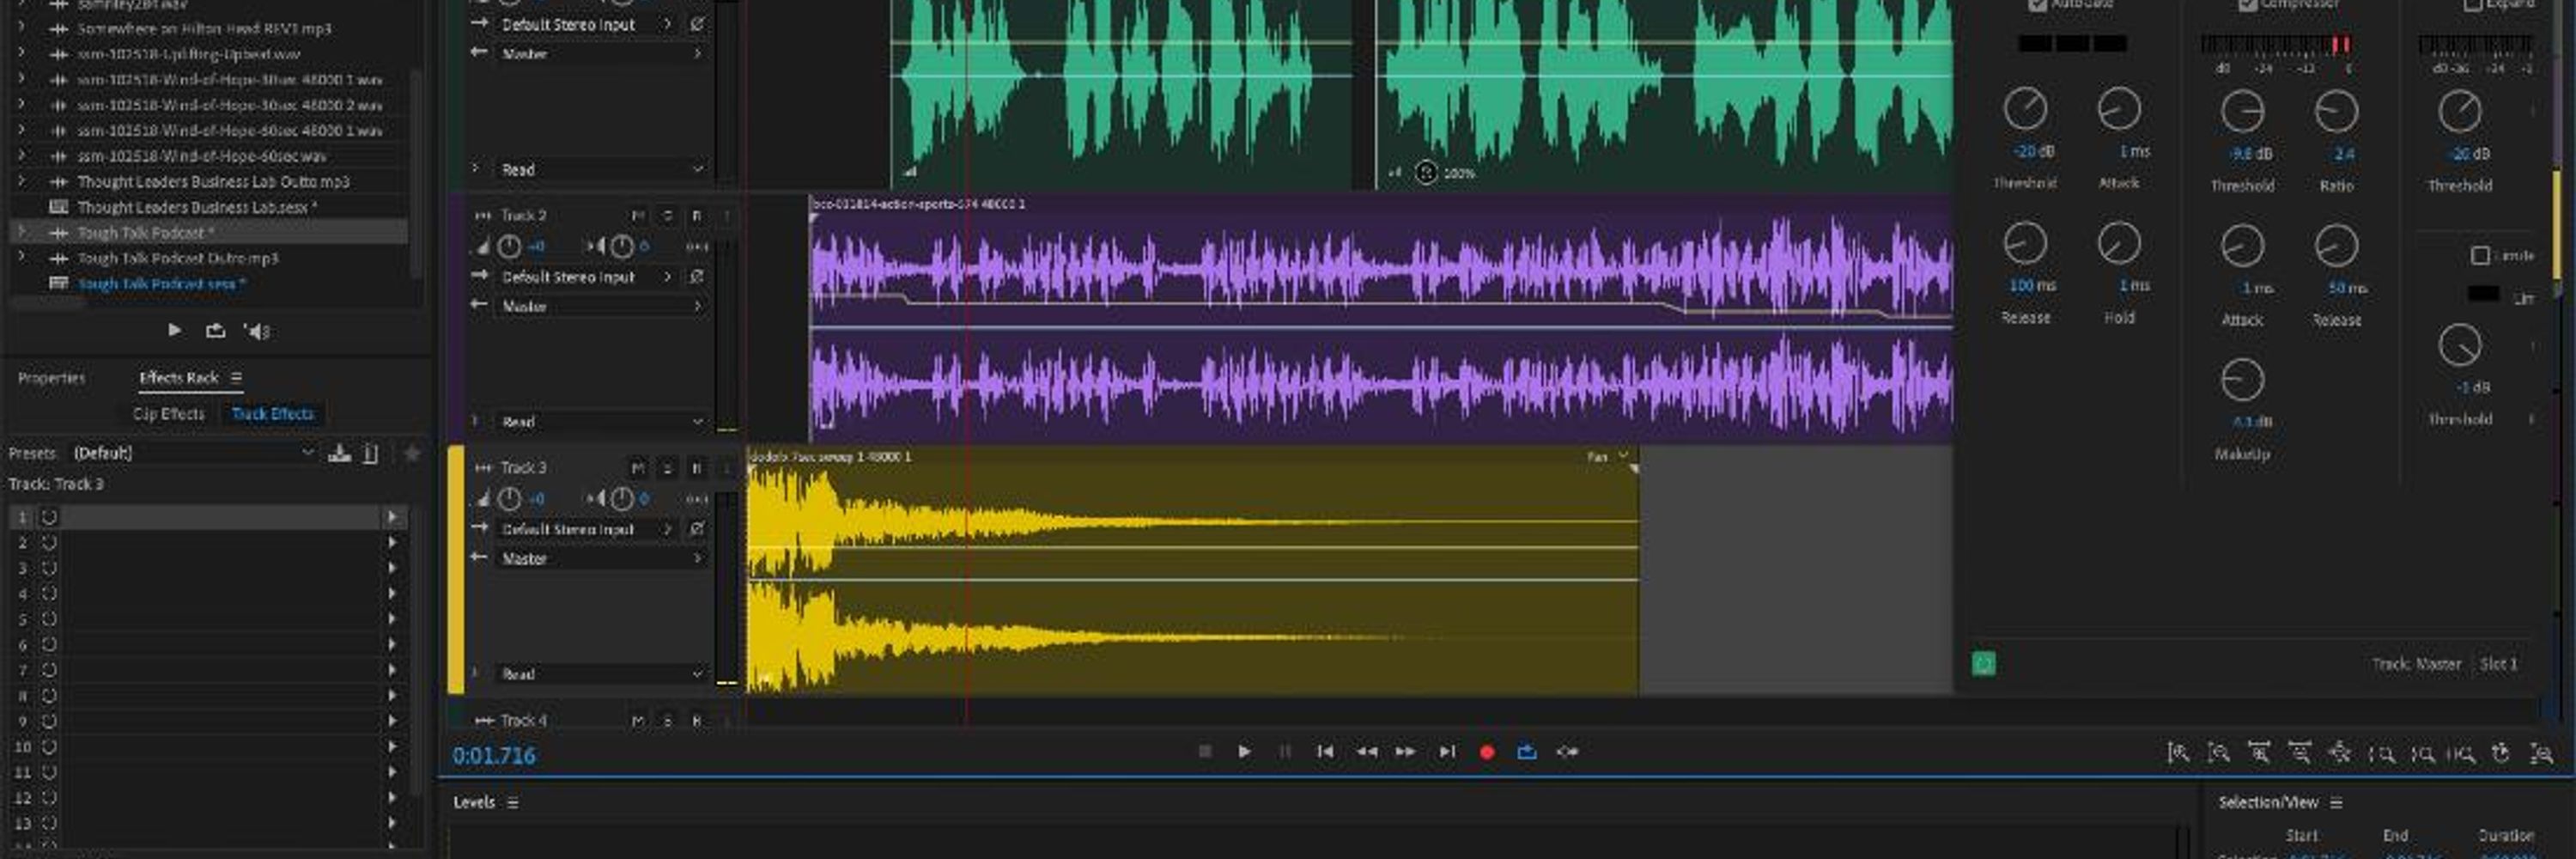Delete preset trash icon in Effects Rack
The width and height of the screenshot is (2576, 859).
pos(371,453)
